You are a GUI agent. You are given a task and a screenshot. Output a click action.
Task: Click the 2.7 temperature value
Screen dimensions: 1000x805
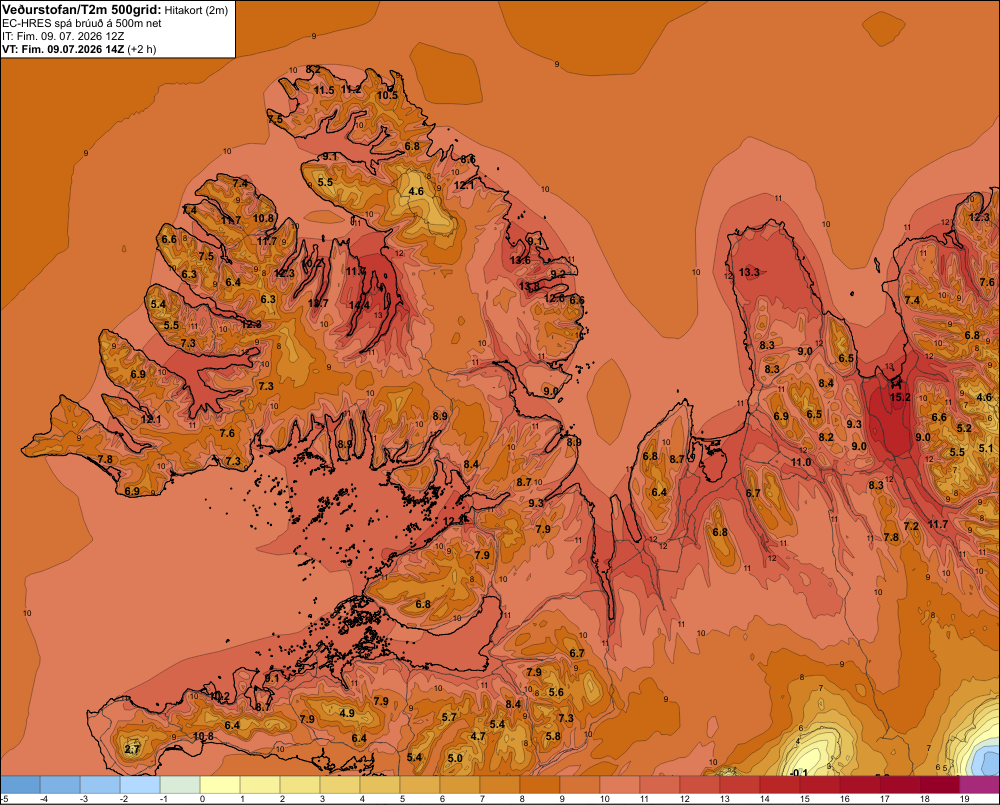131,749
